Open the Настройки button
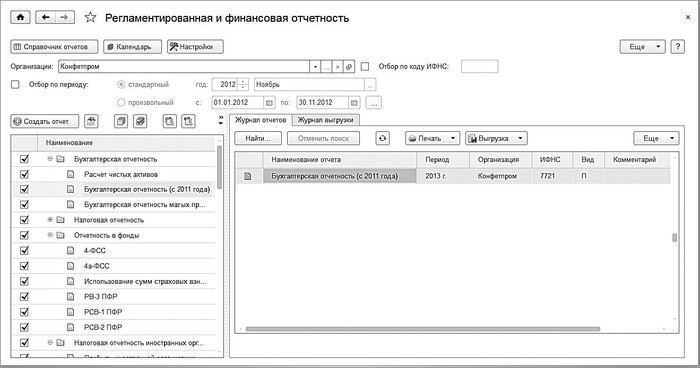The width and height of the screenshot is (700, 368). (x=195, y=46)
